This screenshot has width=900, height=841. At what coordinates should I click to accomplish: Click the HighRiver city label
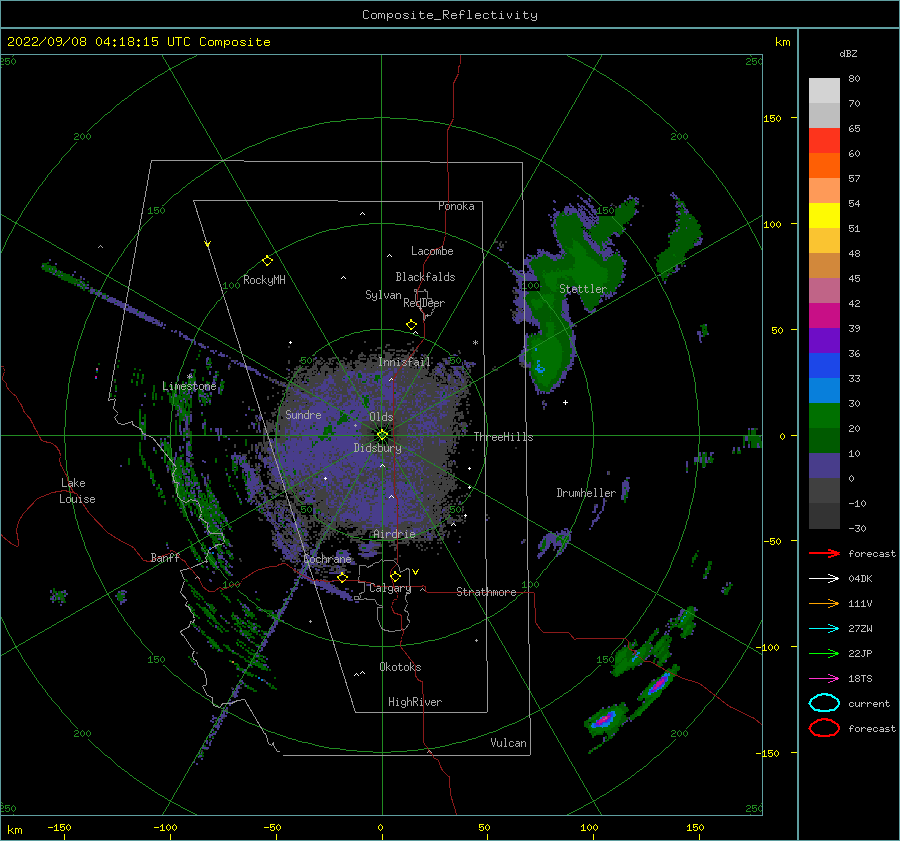pos(415,702)
